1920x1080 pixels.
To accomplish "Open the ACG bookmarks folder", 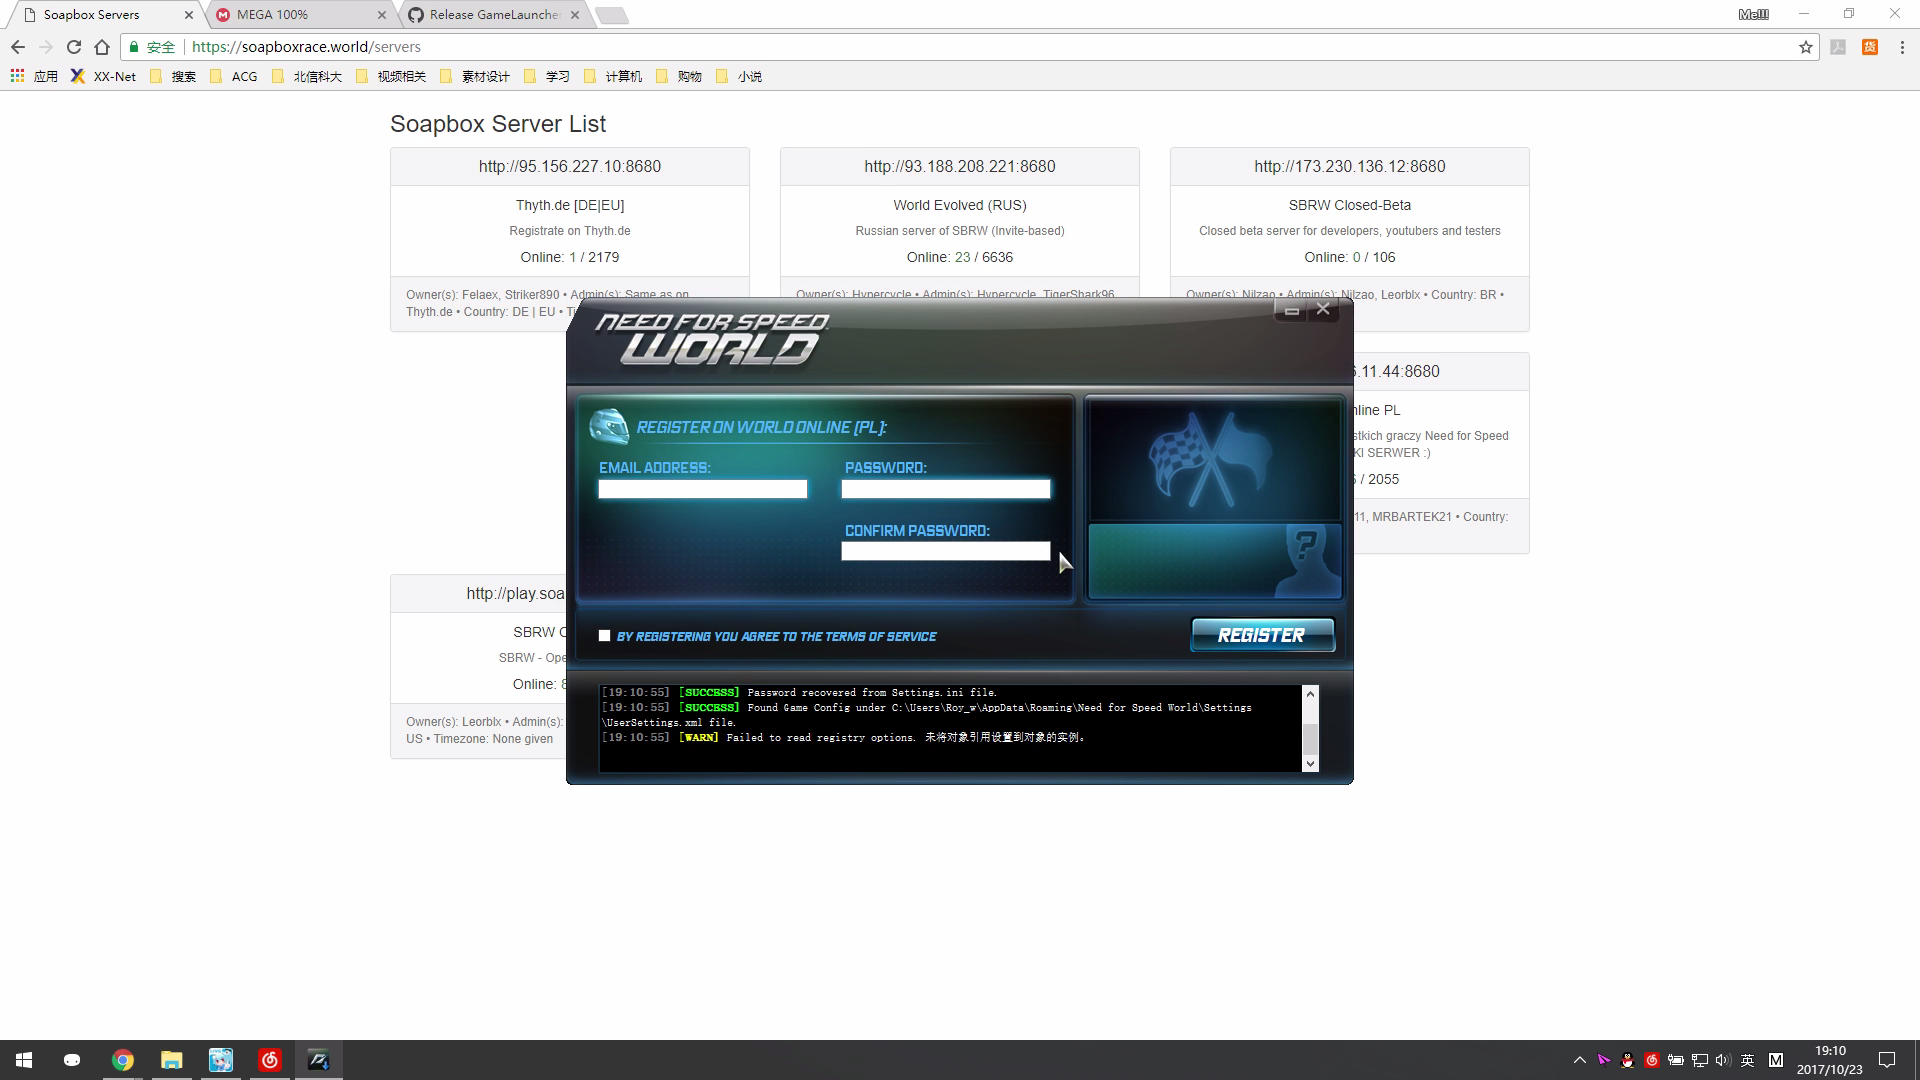I will pos(233,76).
